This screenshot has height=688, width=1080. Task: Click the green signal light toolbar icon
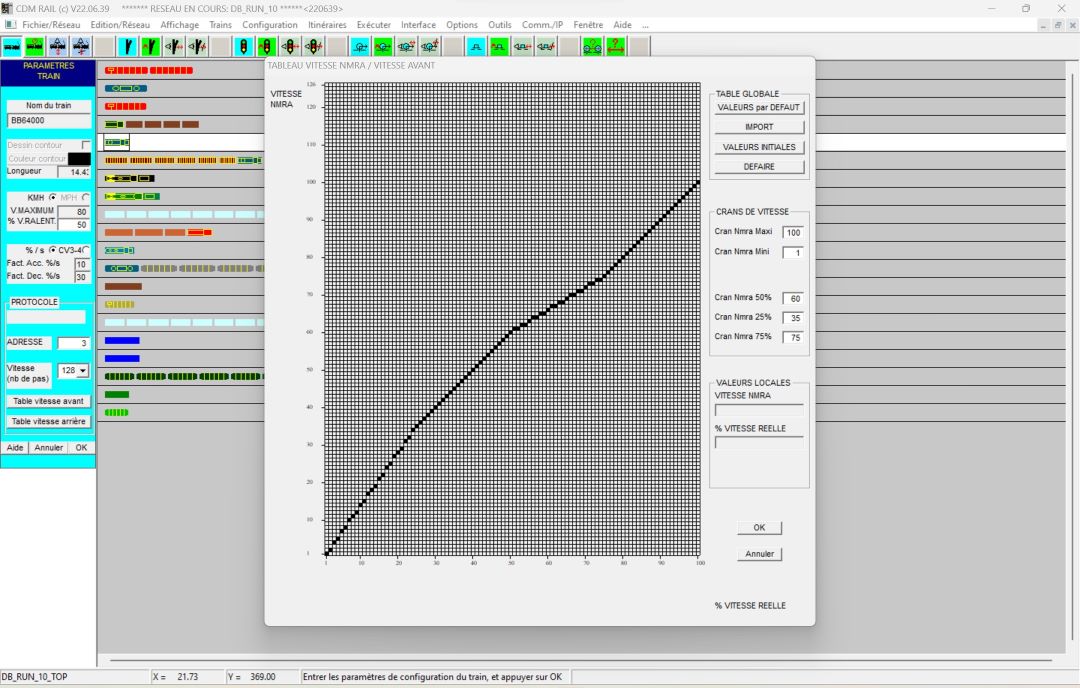coord(267,46)
